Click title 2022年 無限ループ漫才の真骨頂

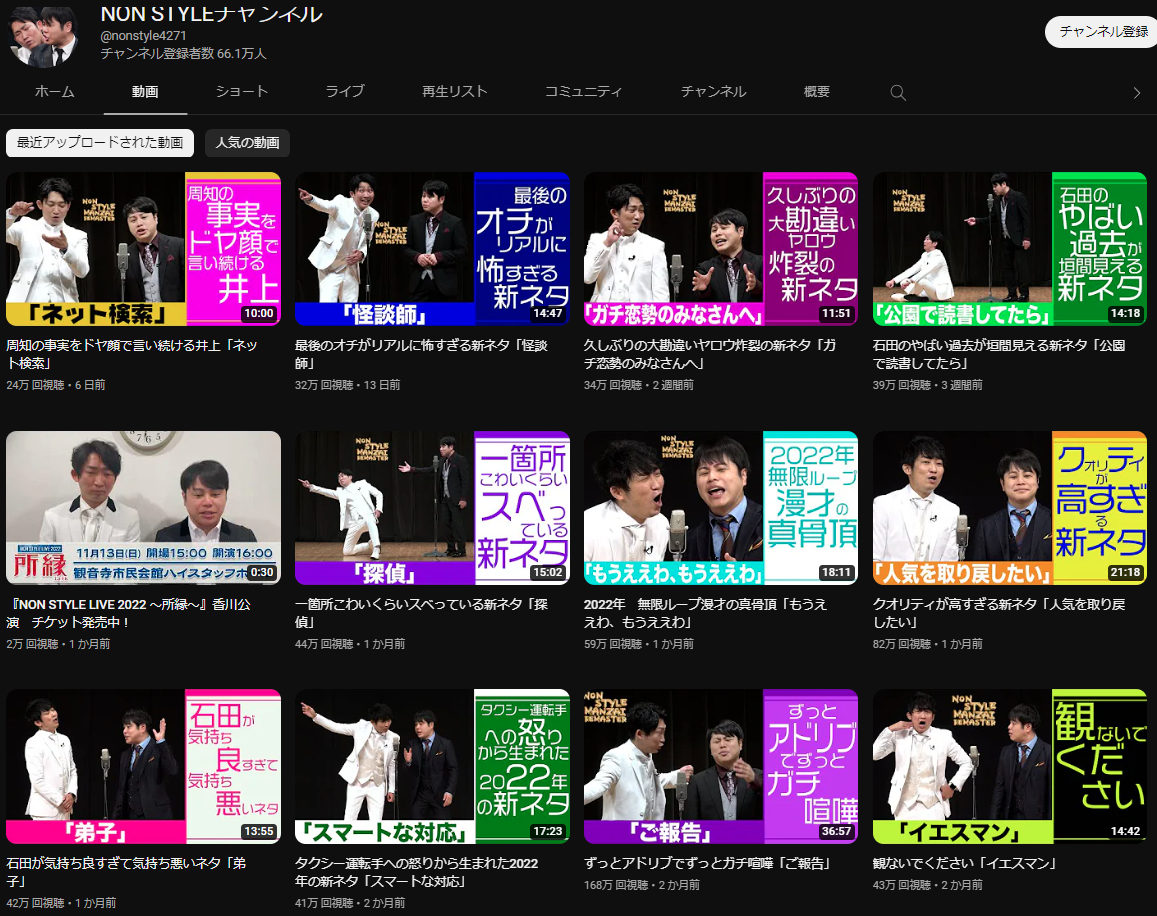click(x=705, y=613)
